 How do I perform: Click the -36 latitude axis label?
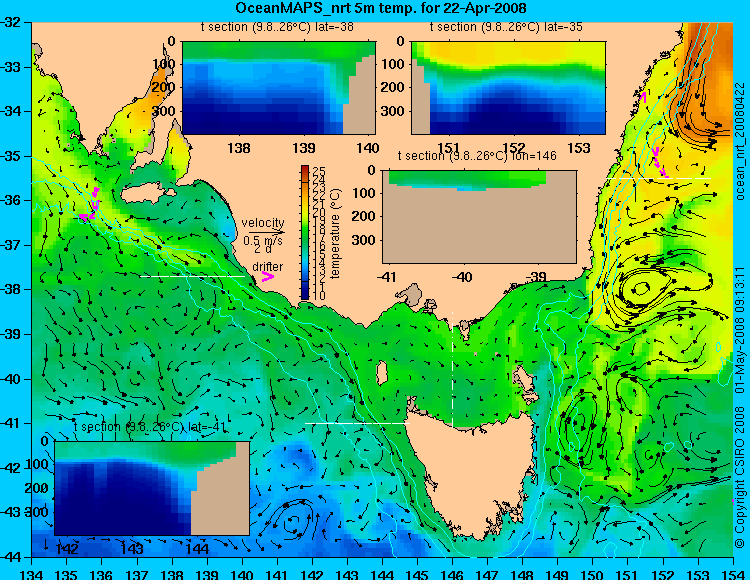(x=11, y=200)
